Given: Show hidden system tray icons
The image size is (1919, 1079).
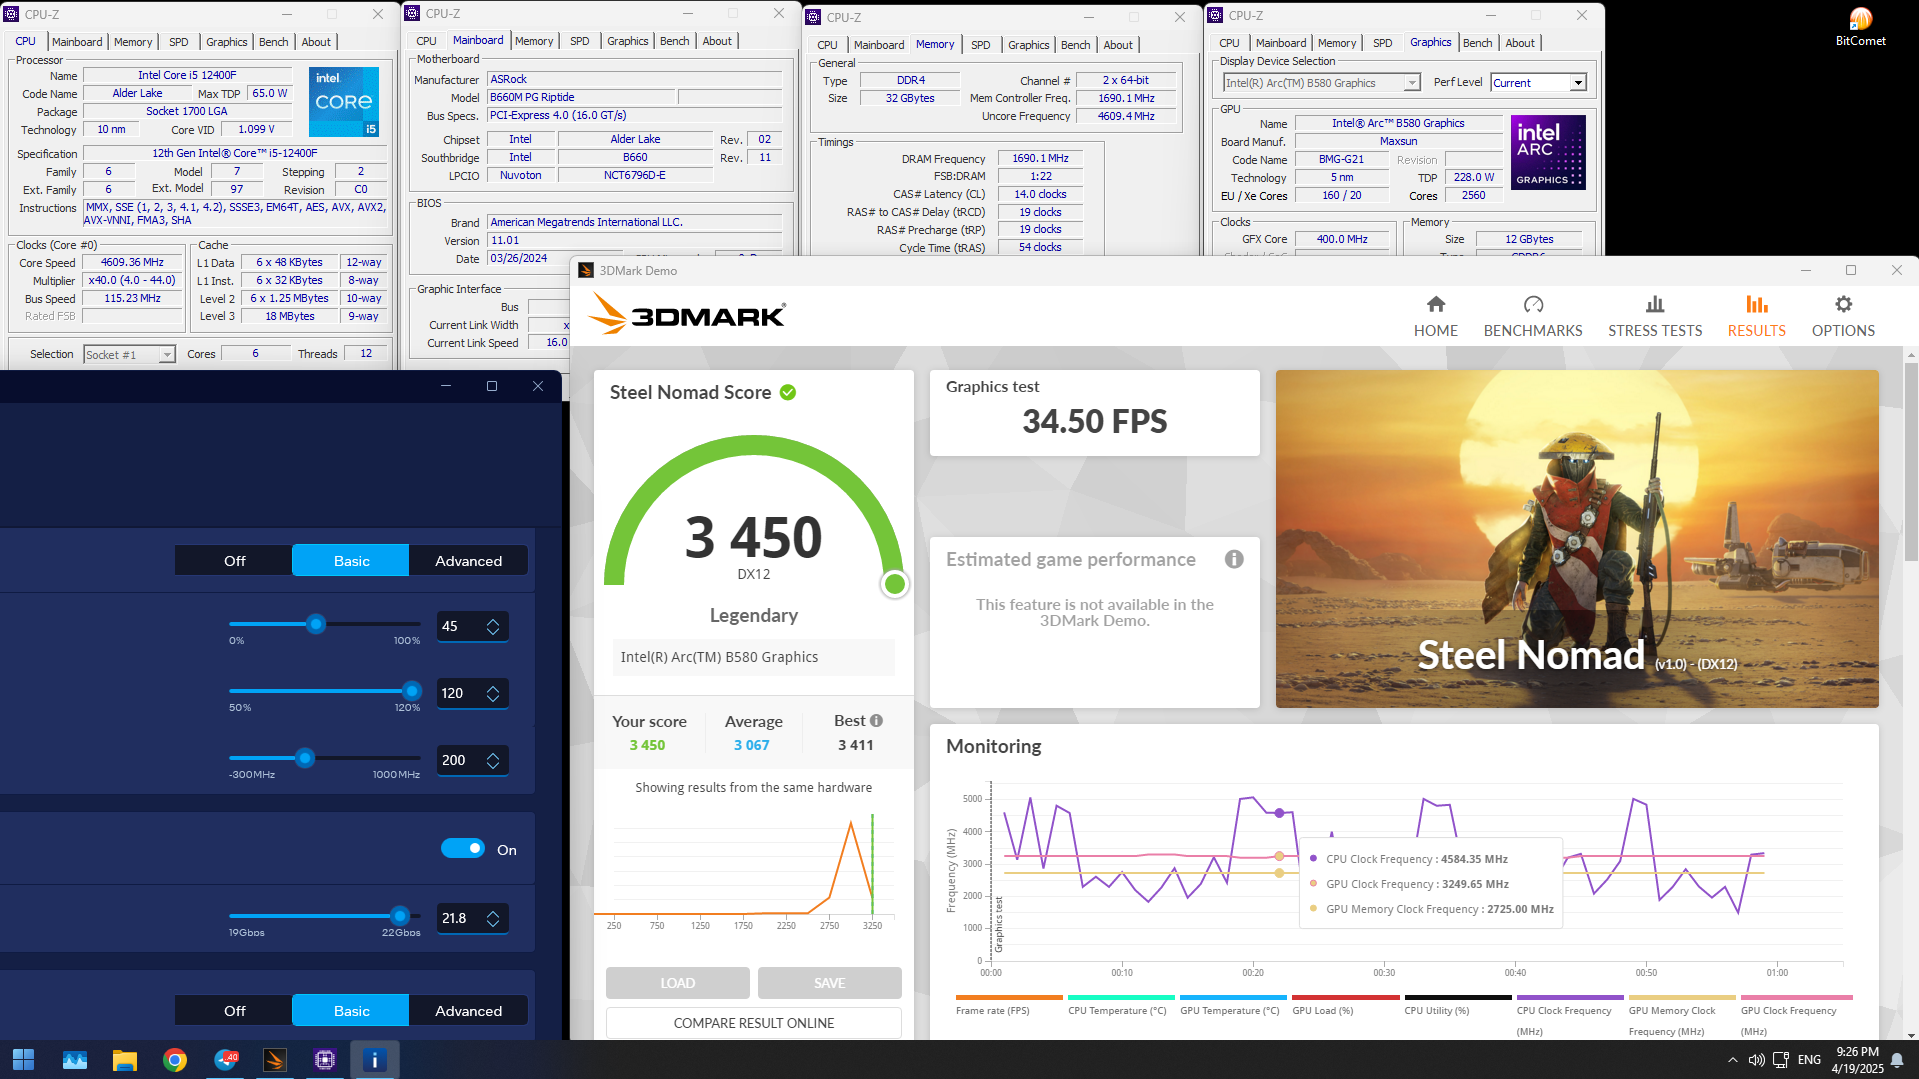Looking at the screenshot, I should coord(1732,1060).
